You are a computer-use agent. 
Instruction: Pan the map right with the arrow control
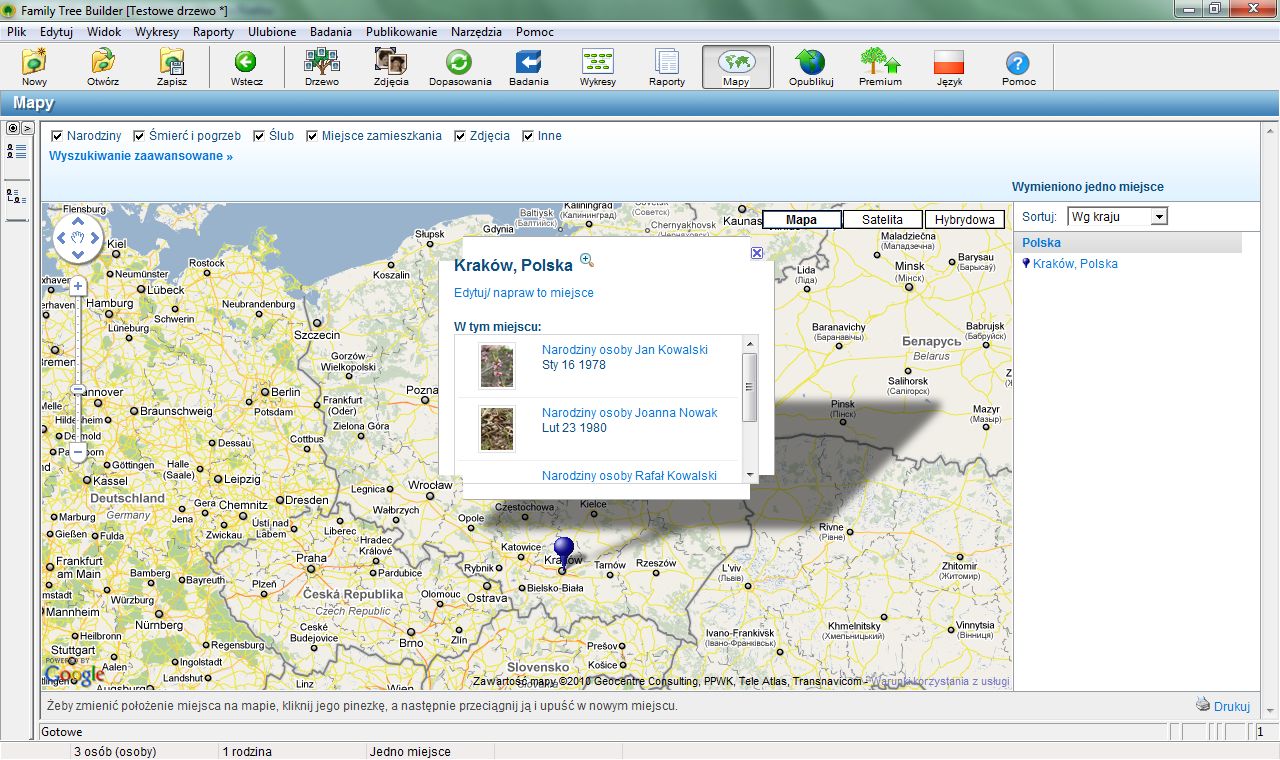pos(95,238)
